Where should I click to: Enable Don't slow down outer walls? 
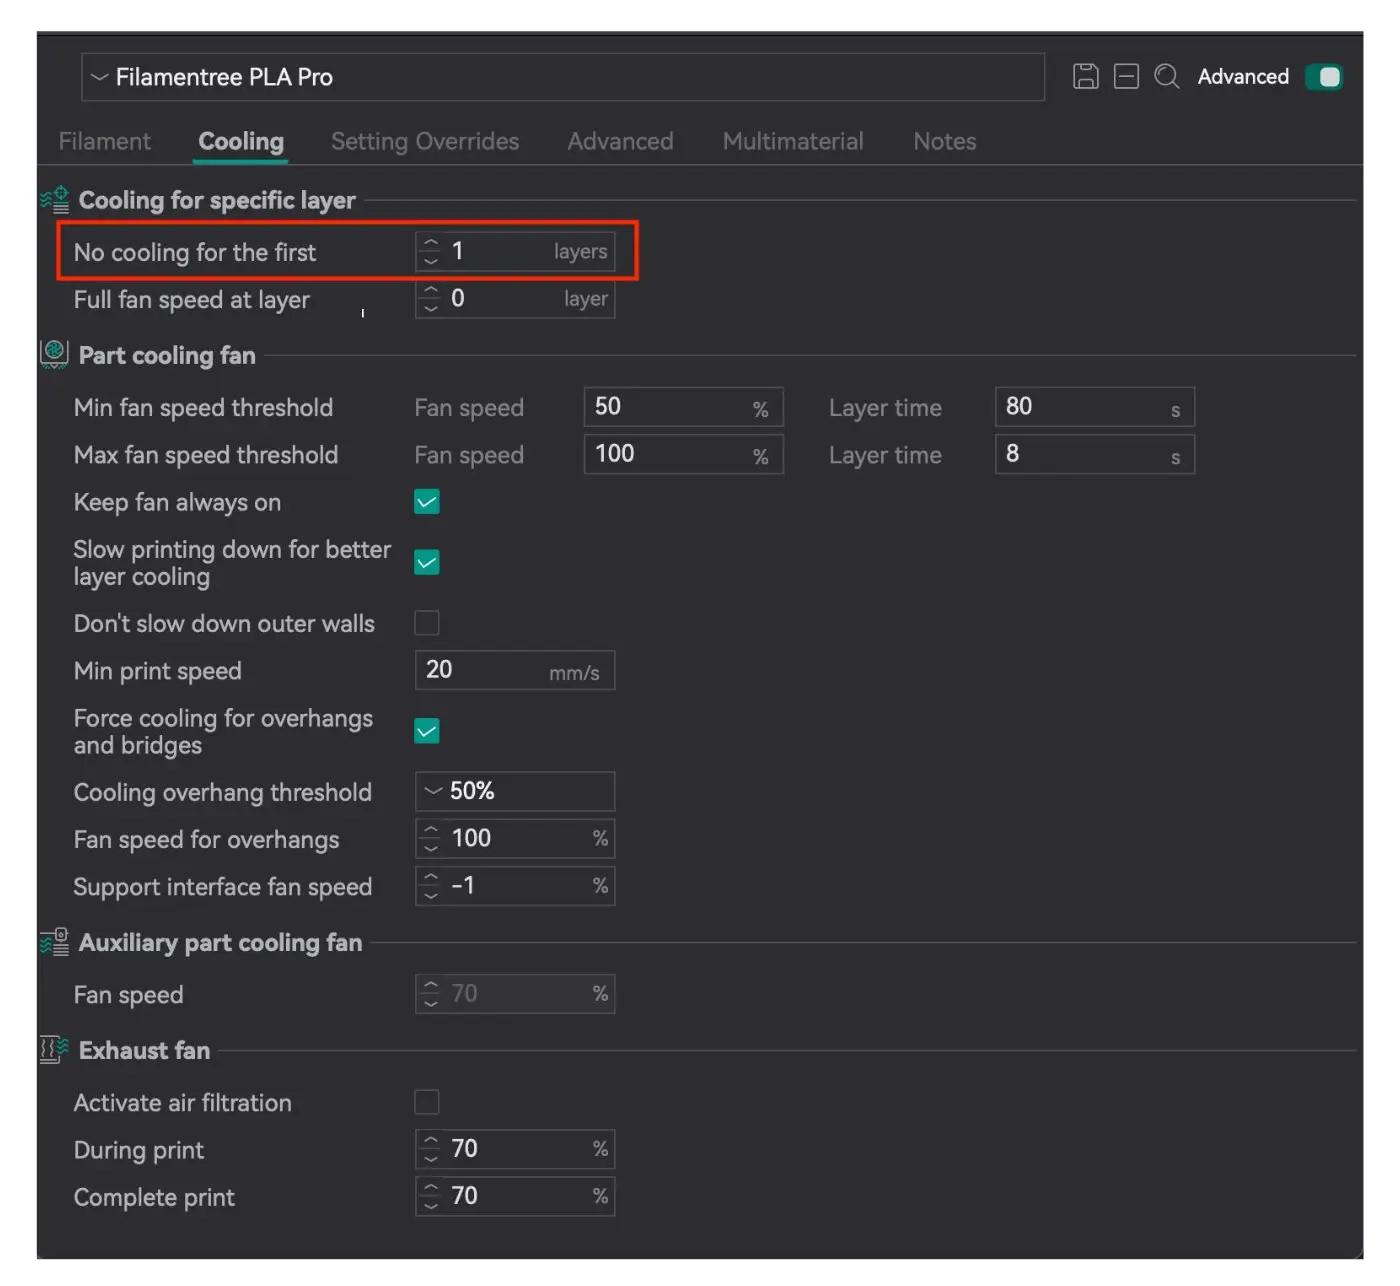pos(427,623)
